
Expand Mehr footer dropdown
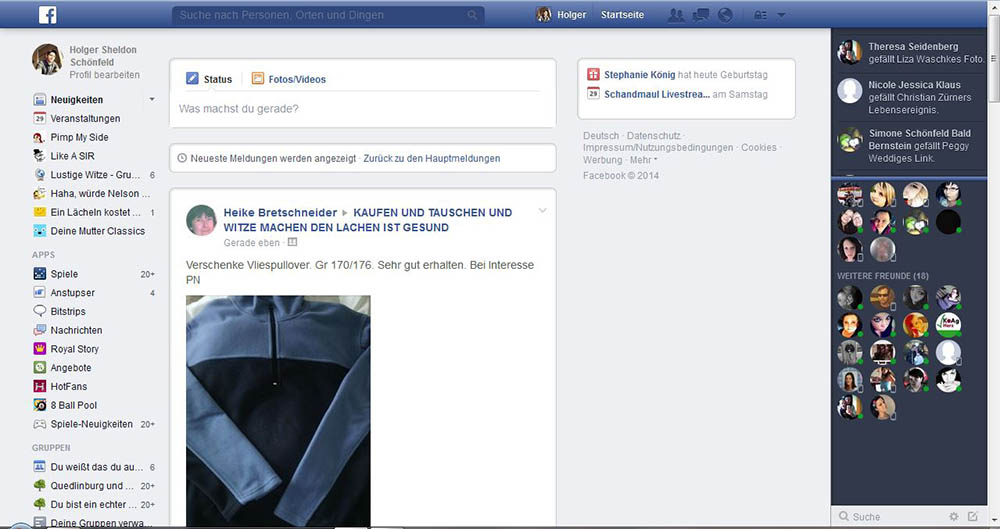(x=643, y=160)
